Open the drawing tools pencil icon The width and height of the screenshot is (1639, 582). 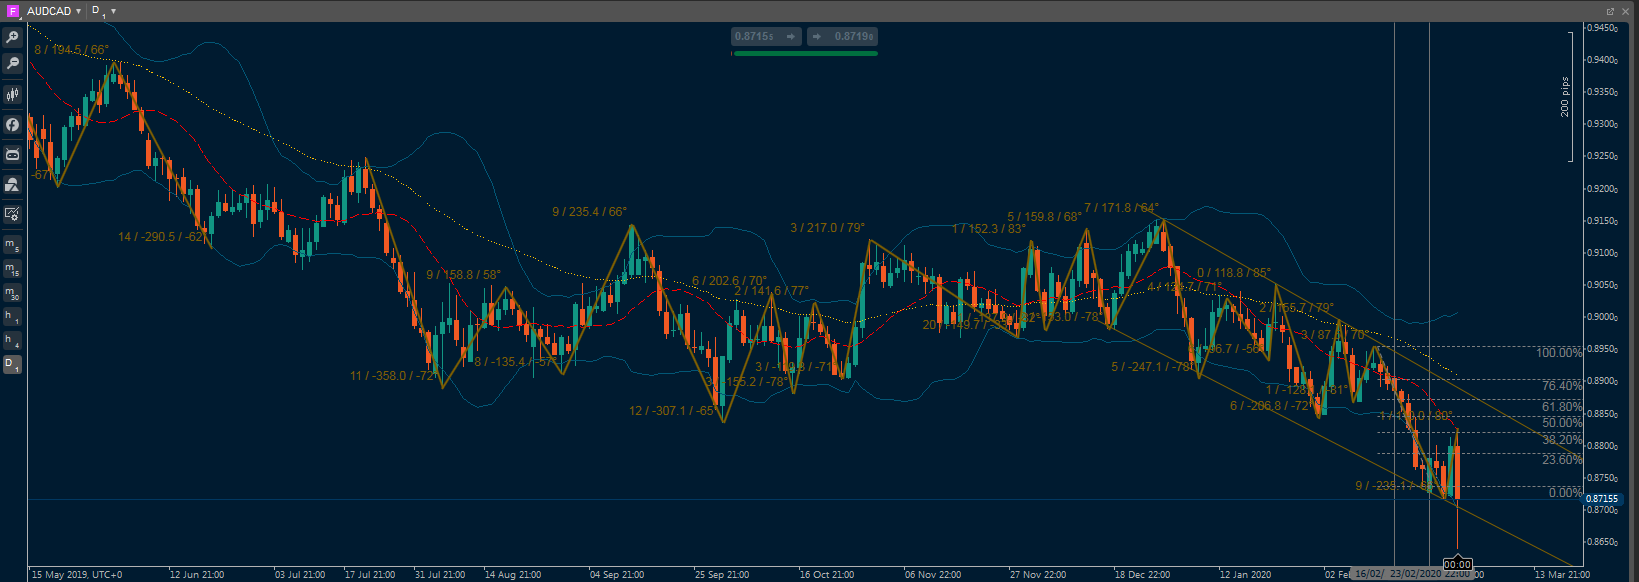pos(12,214)
